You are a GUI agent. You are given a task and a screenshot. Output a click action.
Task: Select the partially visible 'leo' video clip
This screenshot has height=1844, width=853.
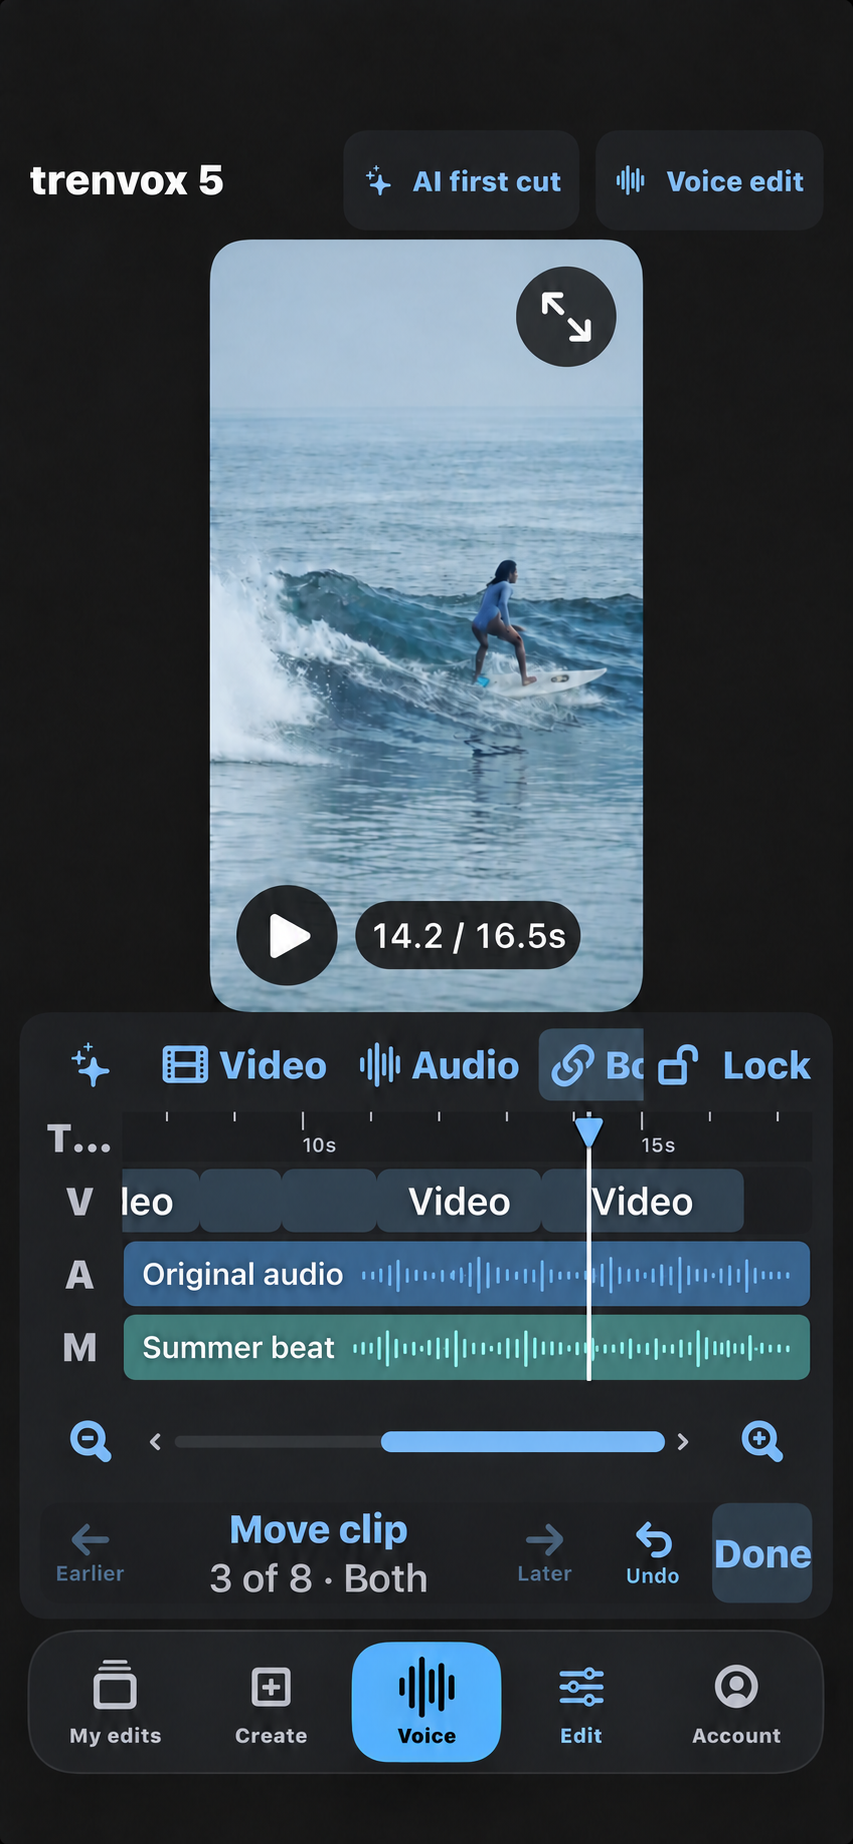160,1201
